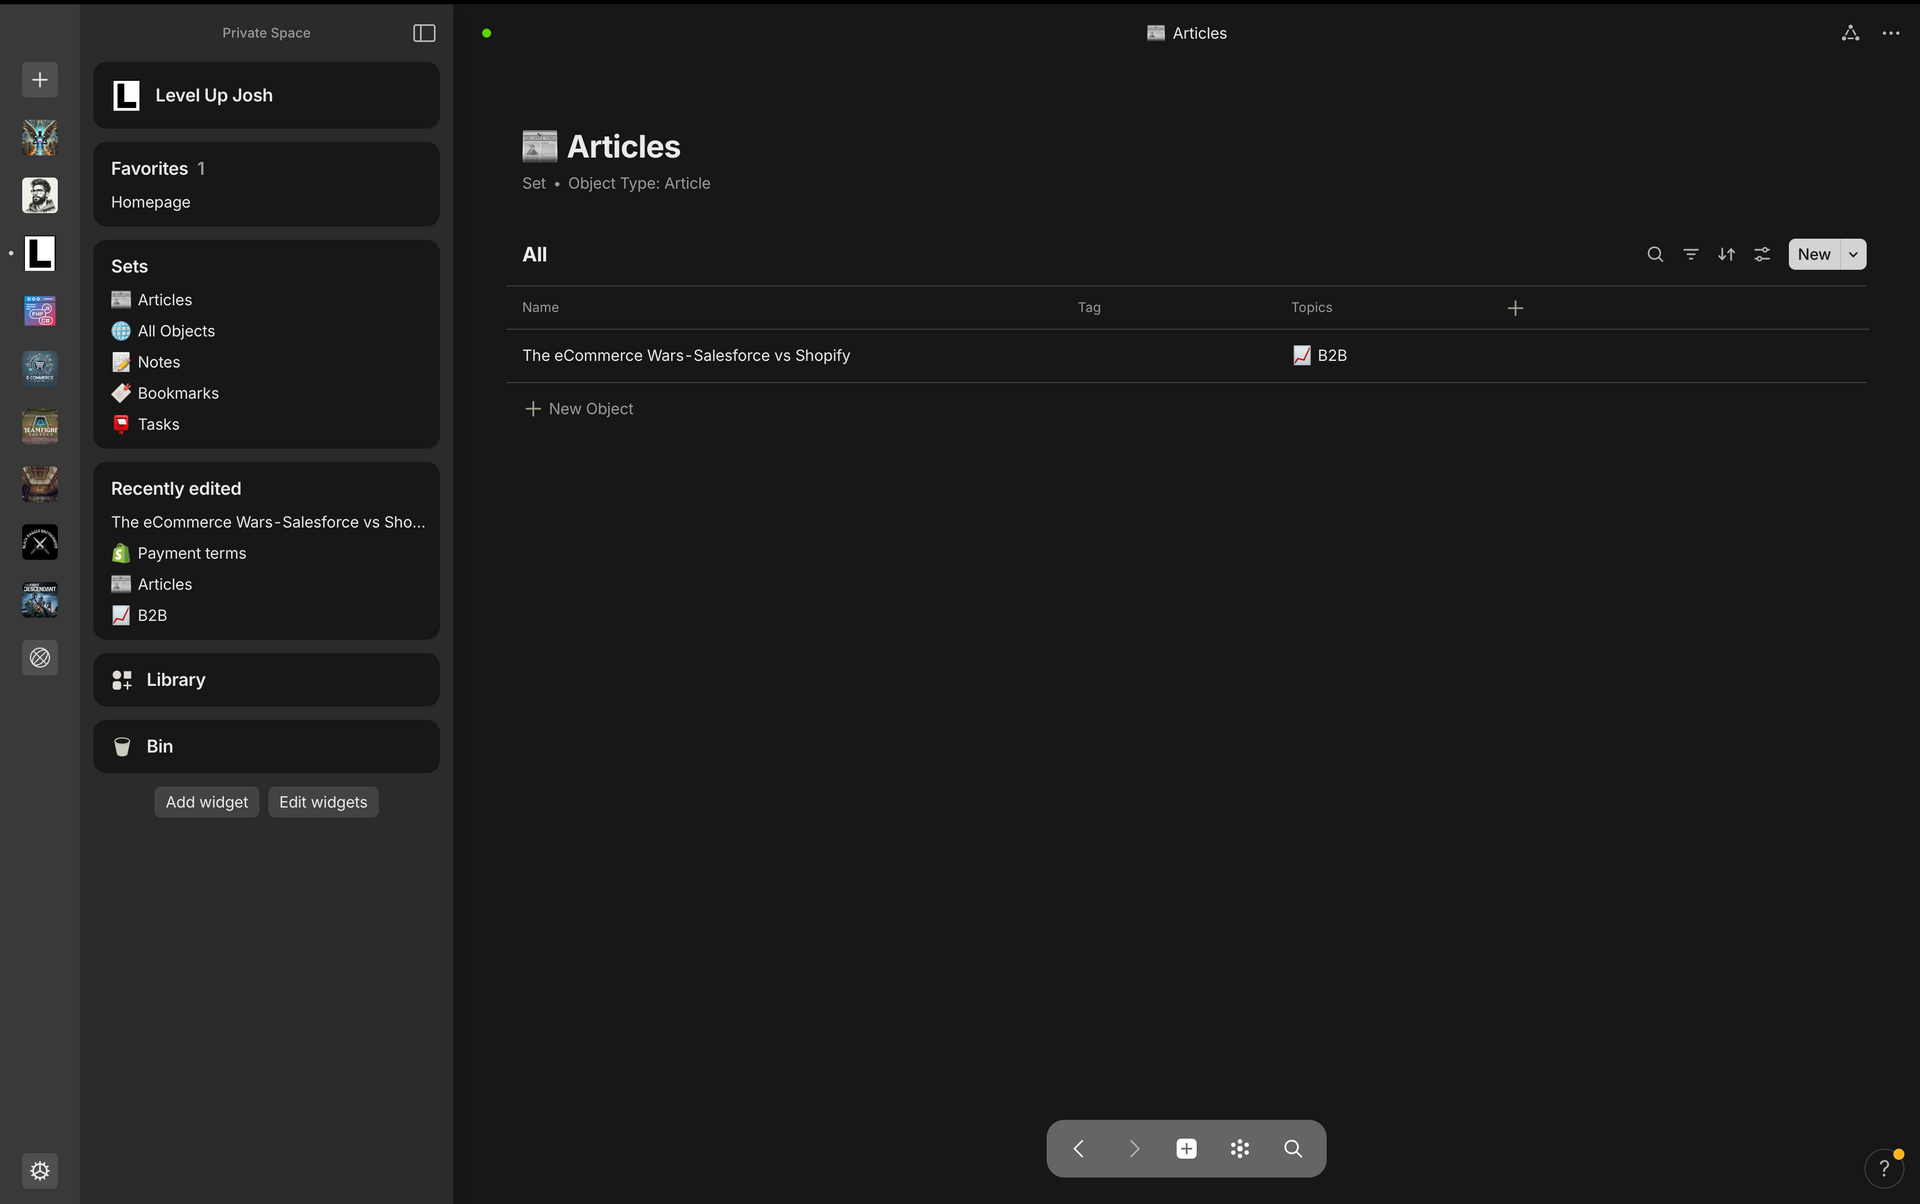
Task: Open the graph view icon at top right
Action: point(1850,33)
